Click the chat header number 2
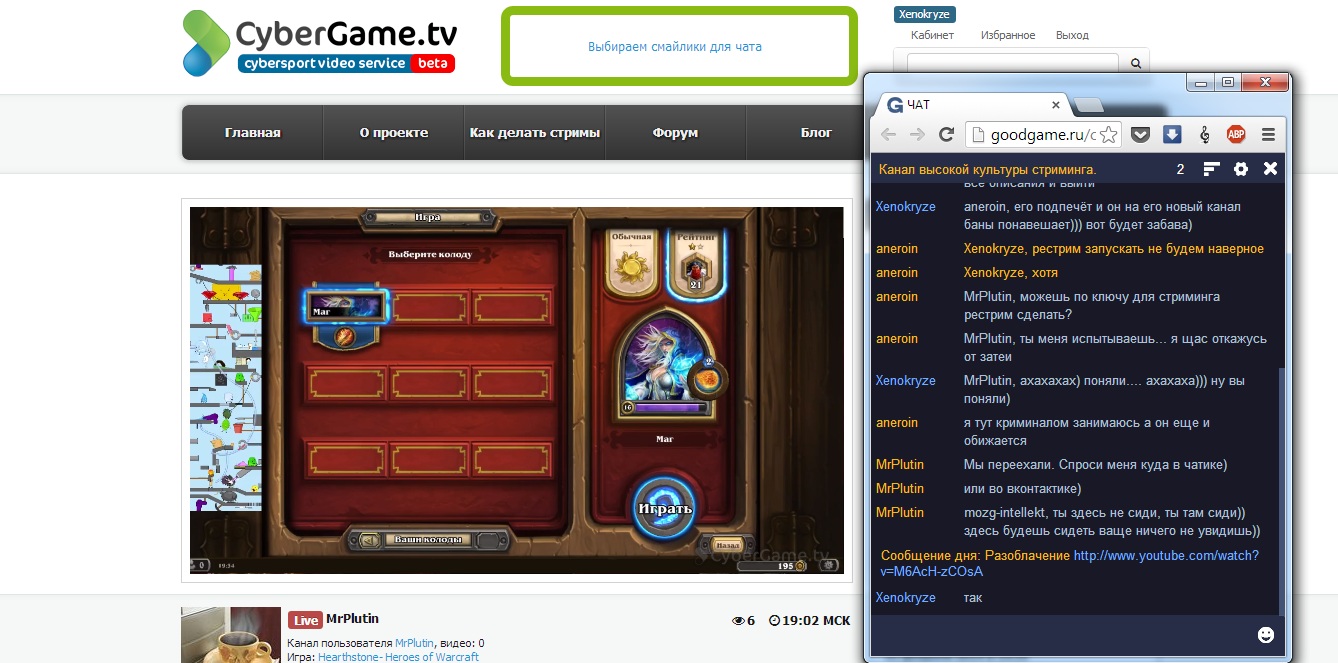The width and height of the screenshot is (1338, 663). 1180,169
